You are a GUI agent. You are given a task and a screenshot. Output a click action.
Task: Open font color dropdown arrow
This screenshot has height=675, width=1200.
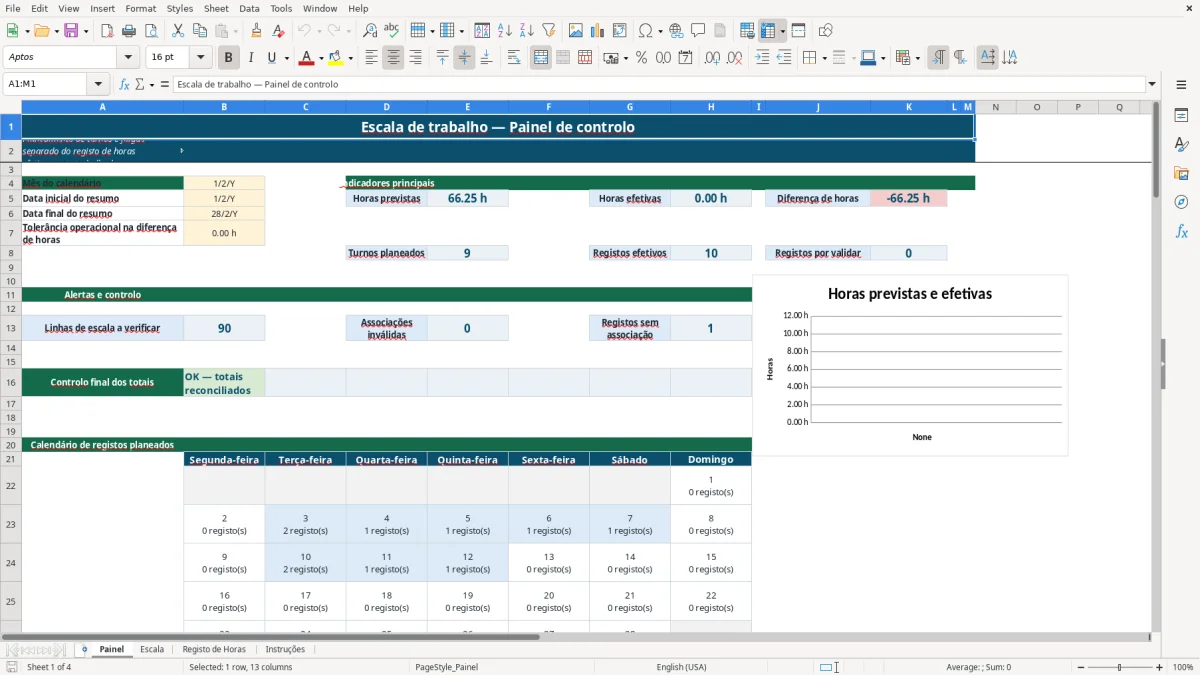(x=320, y=58)
